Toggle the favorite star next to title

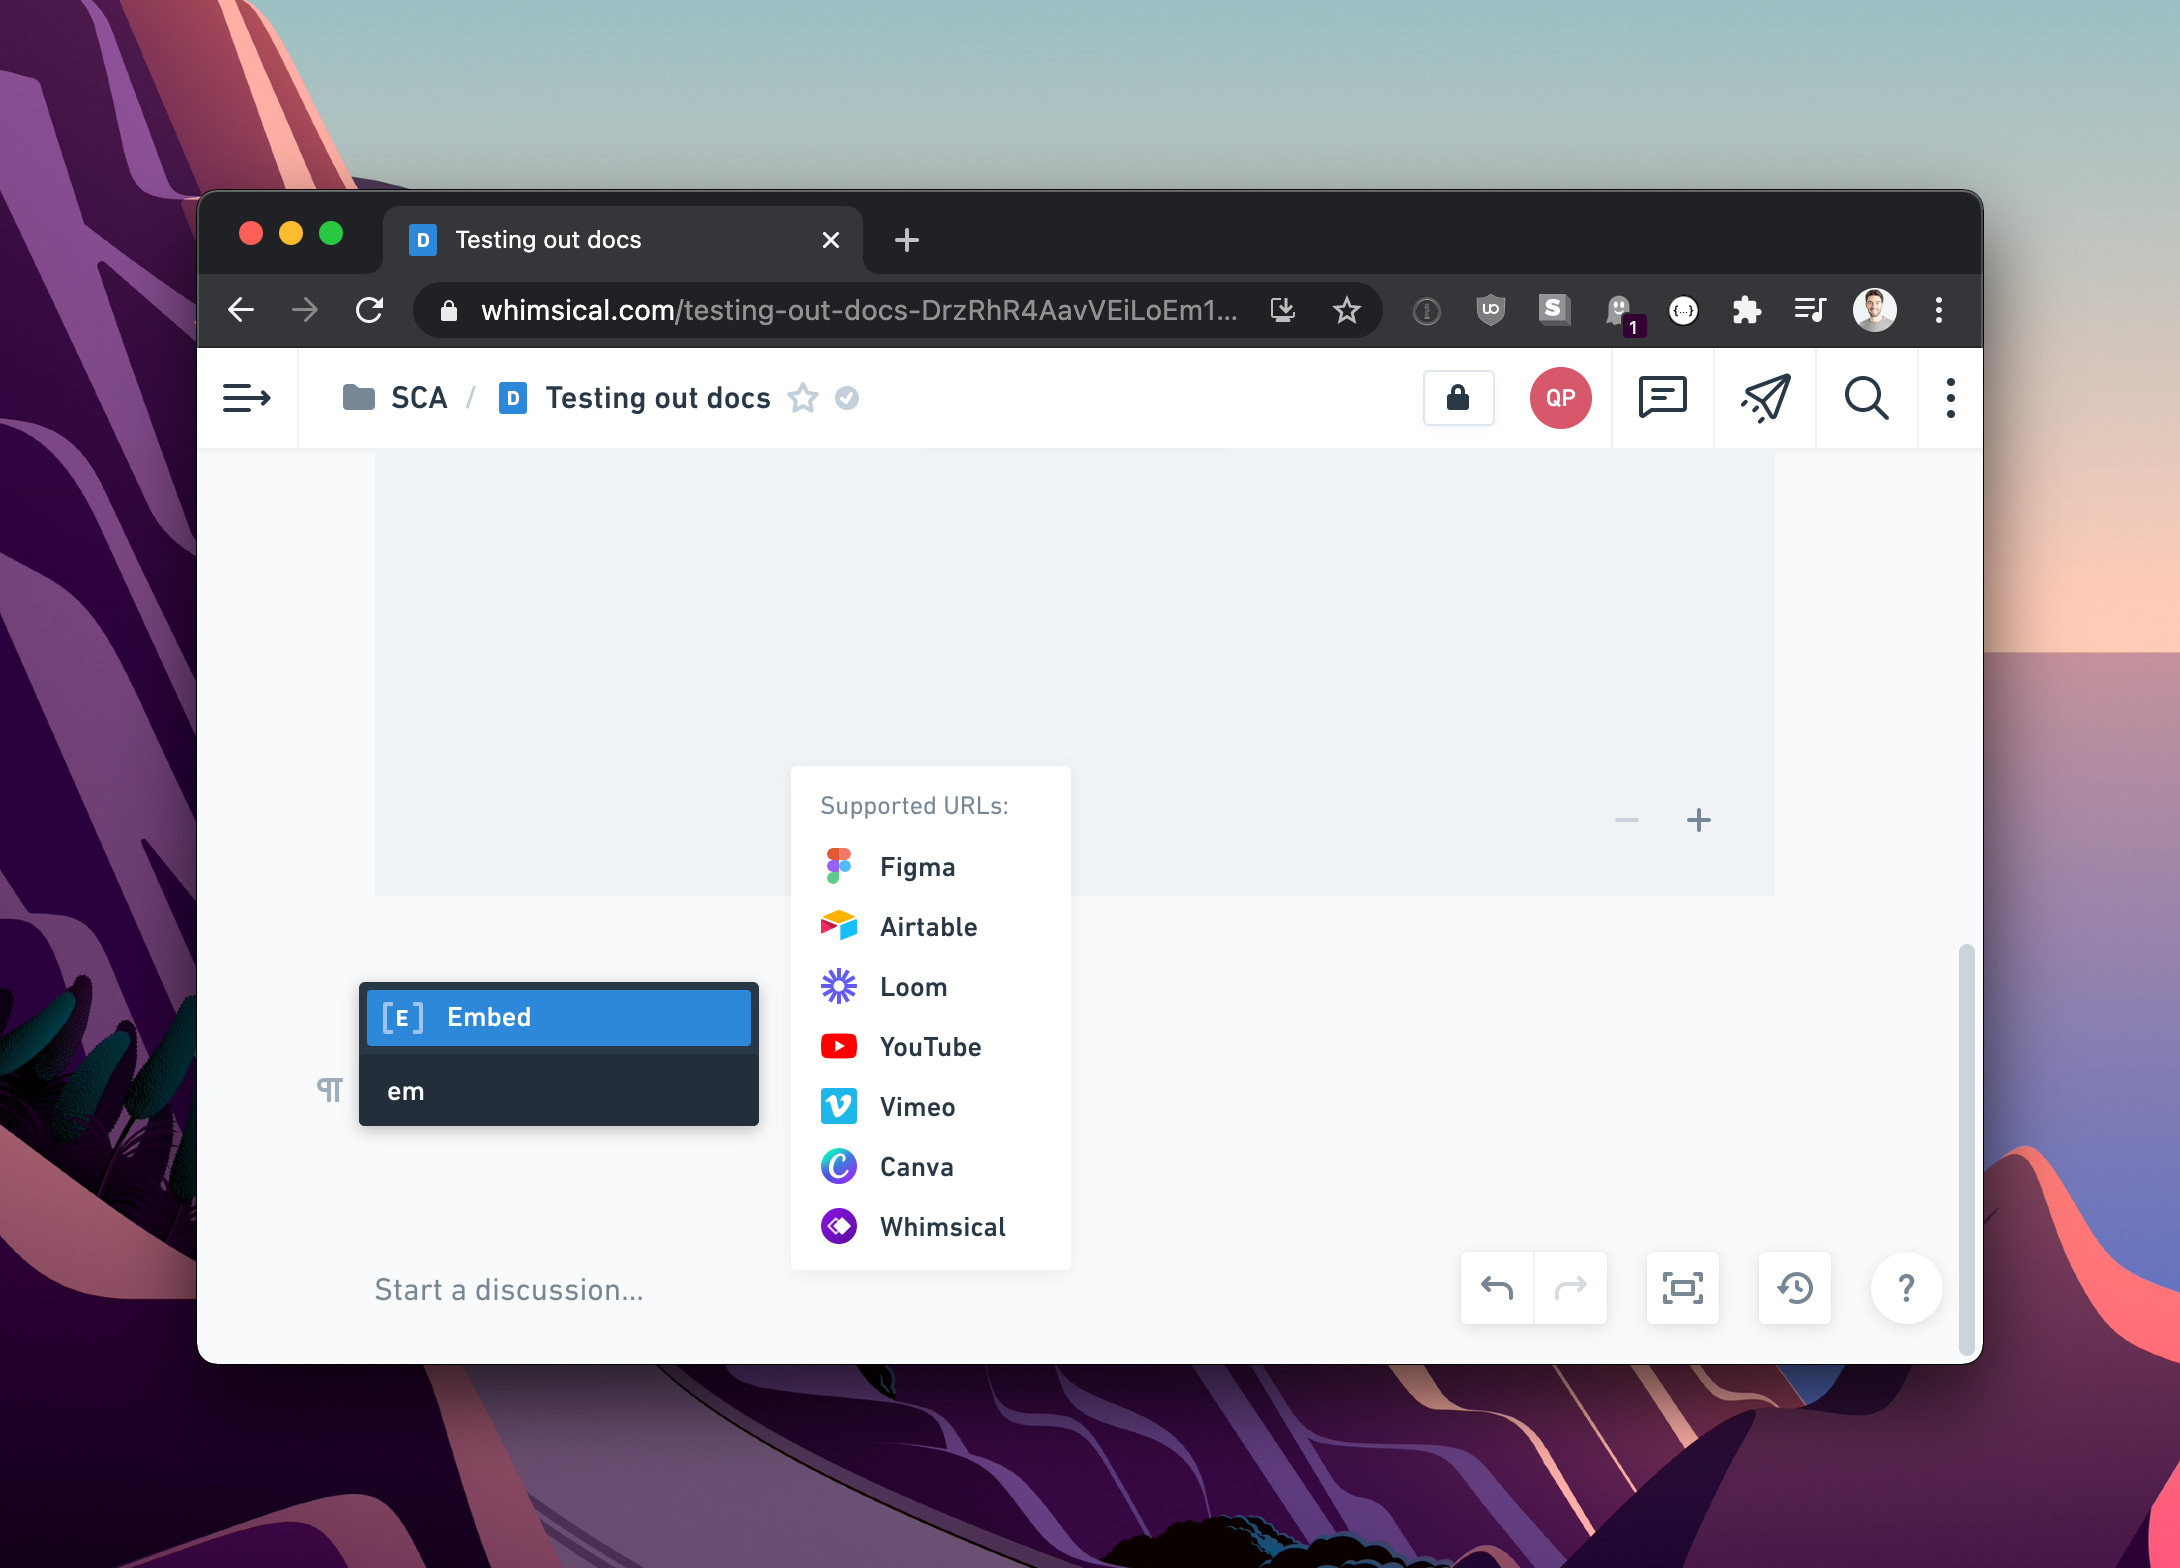point(803,398)
